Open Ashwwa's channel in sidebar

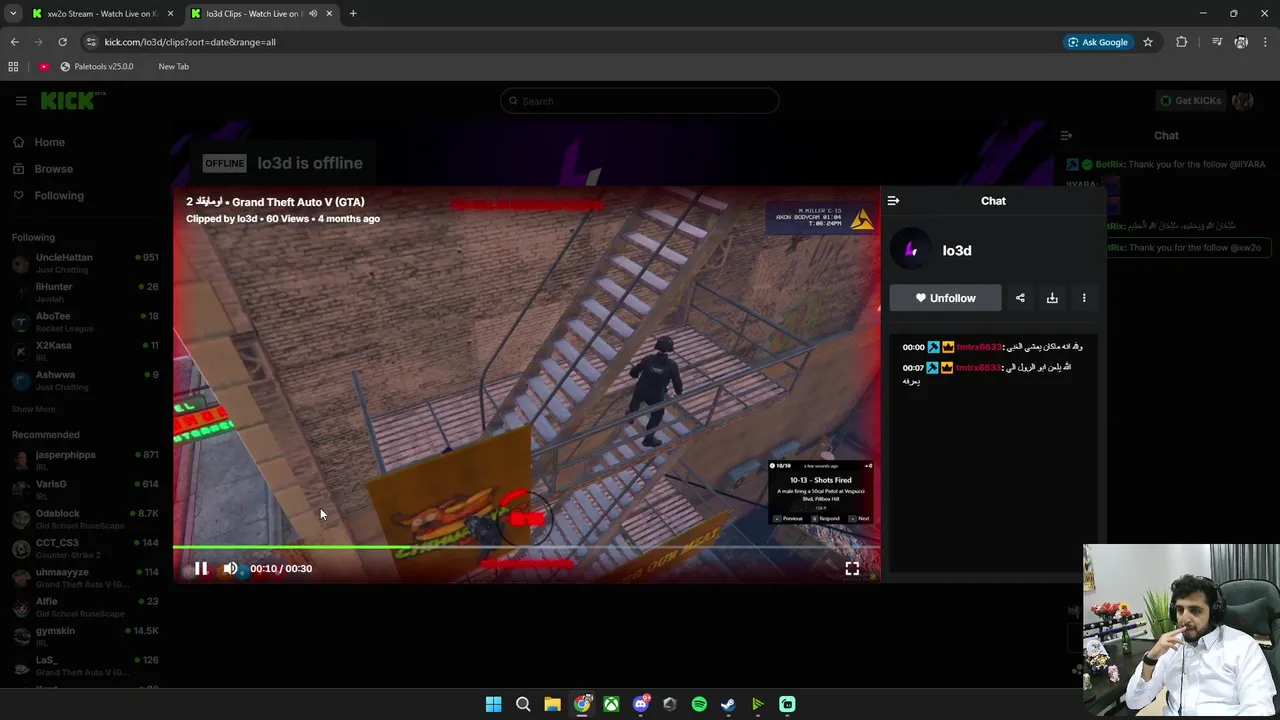[x=85, y=380]
